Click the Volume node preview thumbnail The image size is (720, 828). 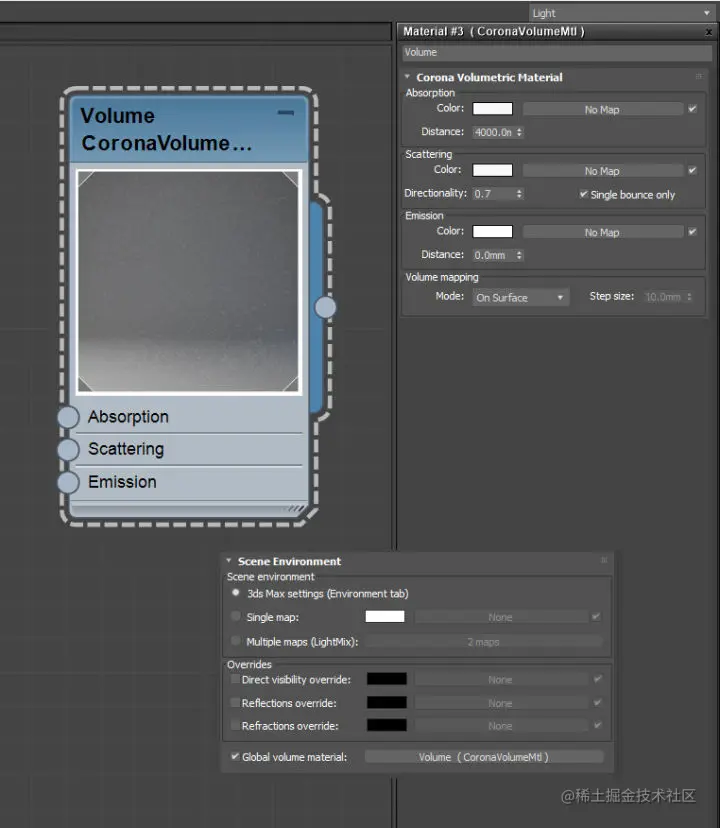tap(189, 282)
